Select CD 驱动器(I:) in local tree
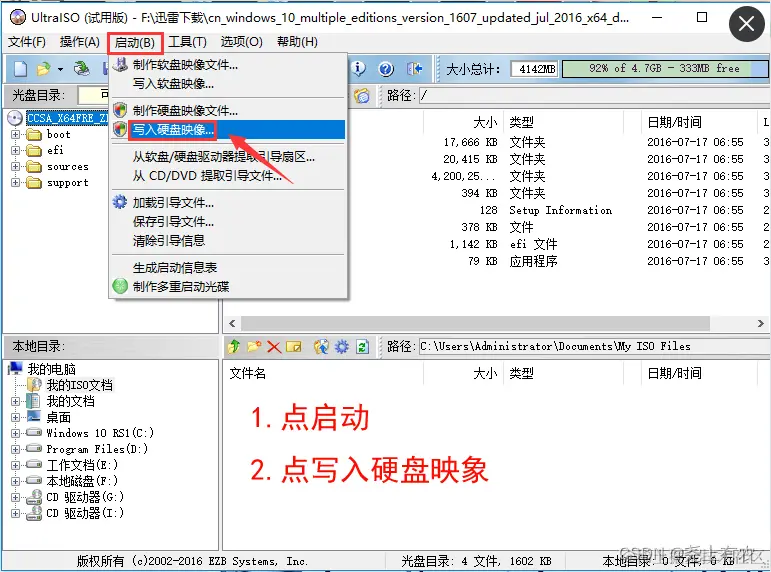The height and width of the screenshot is (572, 771). (x=85, y=513)
